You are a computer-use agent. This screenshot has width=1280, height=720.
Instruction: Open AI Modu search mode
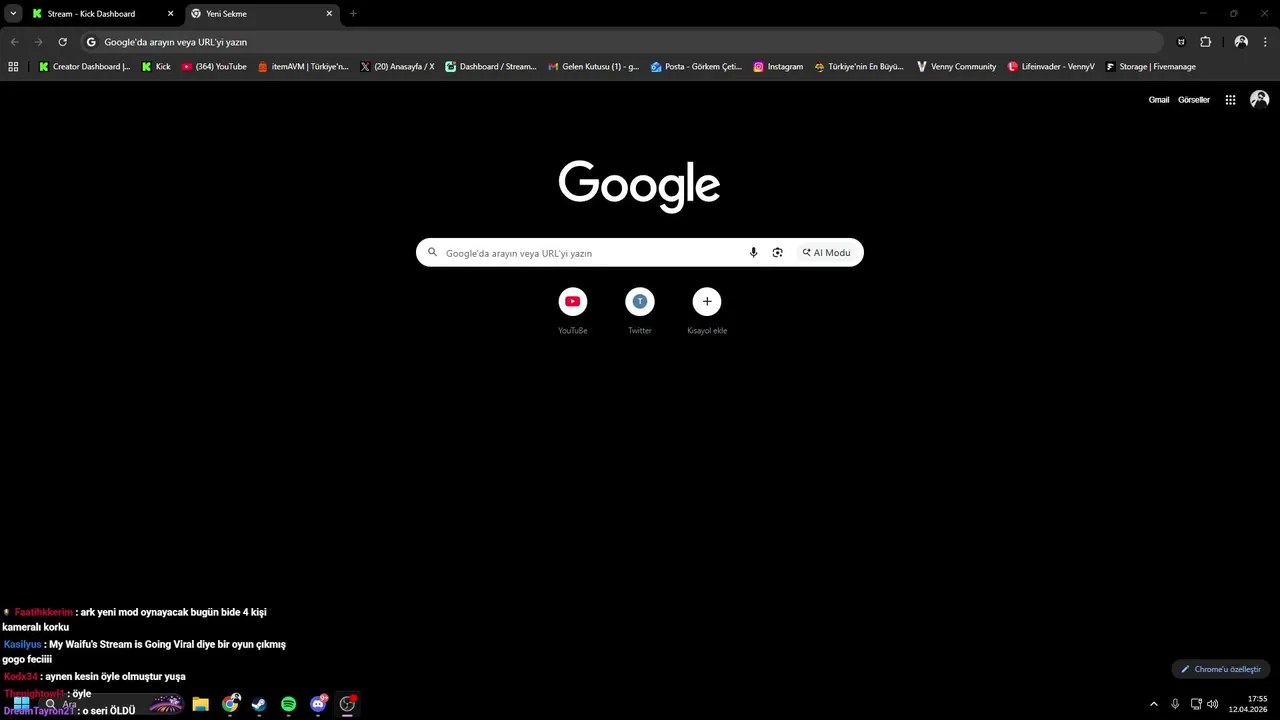tap(826, 253)
